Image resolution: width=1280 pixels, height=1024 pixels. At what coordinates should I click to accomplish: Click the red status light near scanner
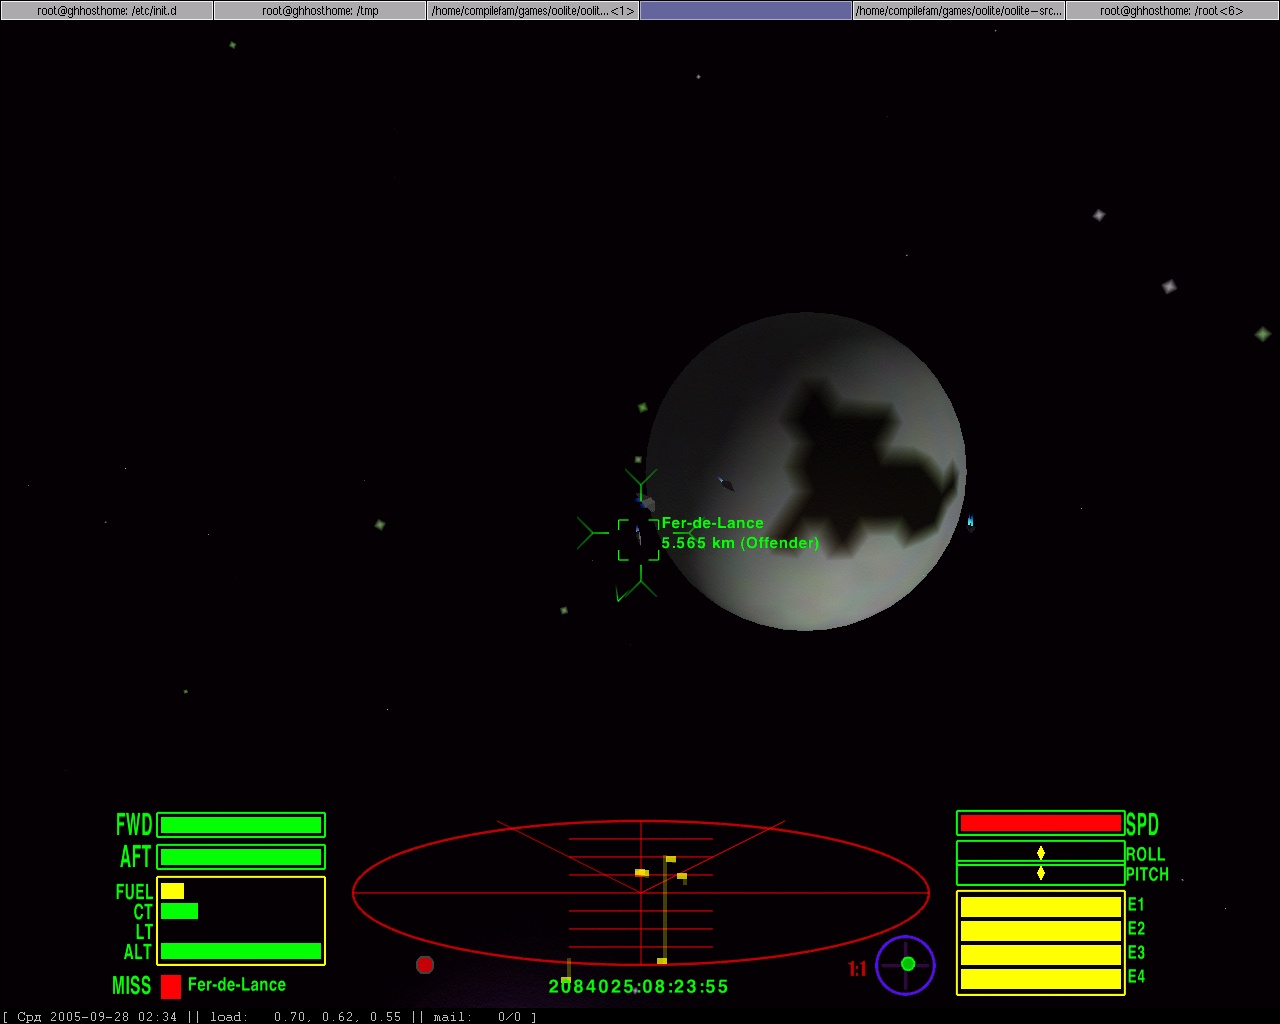tap(425, 965)
